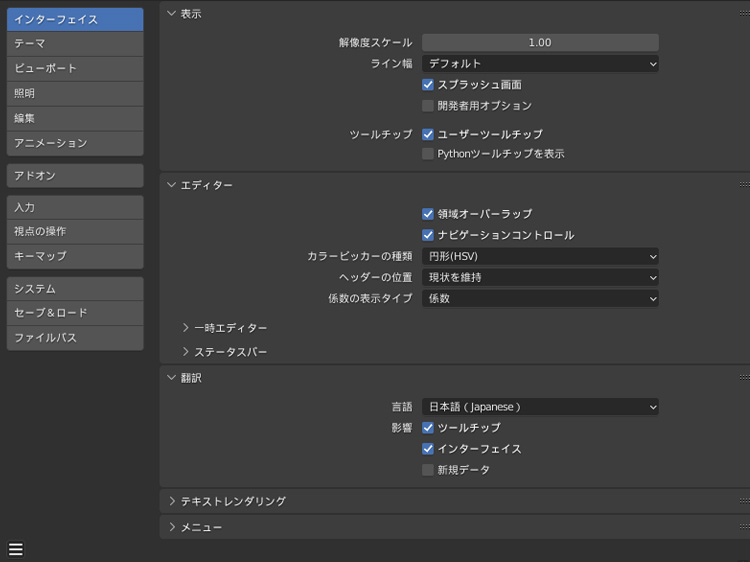
Task: Click drag-handle grip icon of 表示 panel
Action: coord(743,14)
